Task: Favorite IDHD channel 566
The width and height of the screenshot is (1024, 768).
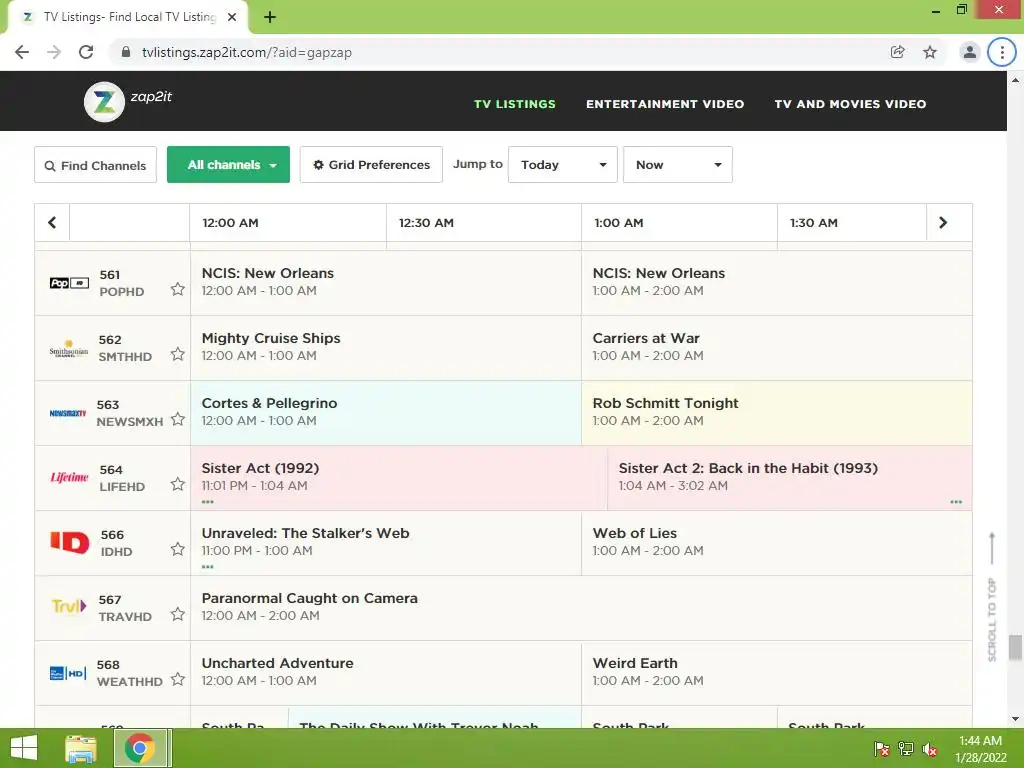Action: tap(178, 549)
